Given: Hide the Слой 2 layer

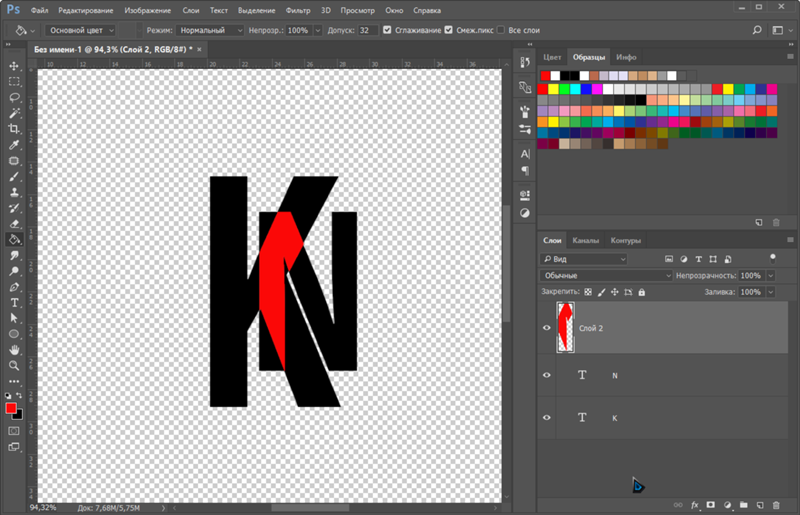Looking at the screenshot, I should tap(546, 328).
